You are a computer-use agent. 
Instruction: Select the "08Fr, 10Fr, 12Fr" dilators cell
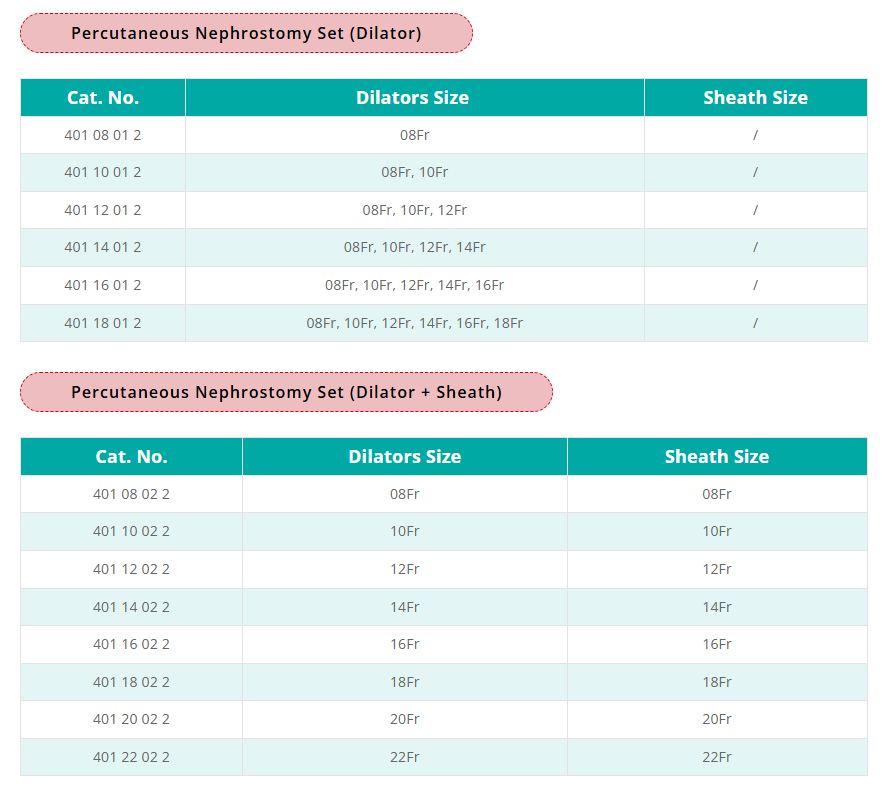414,210
